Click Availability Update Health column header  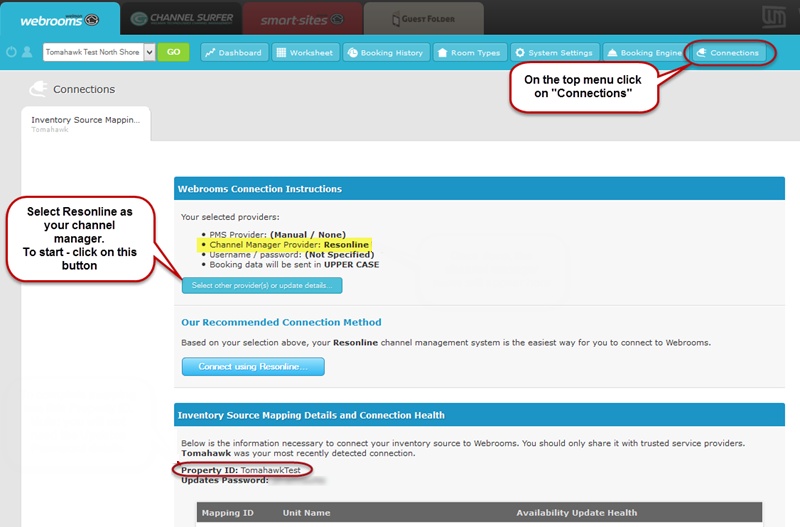pos(577,513)
